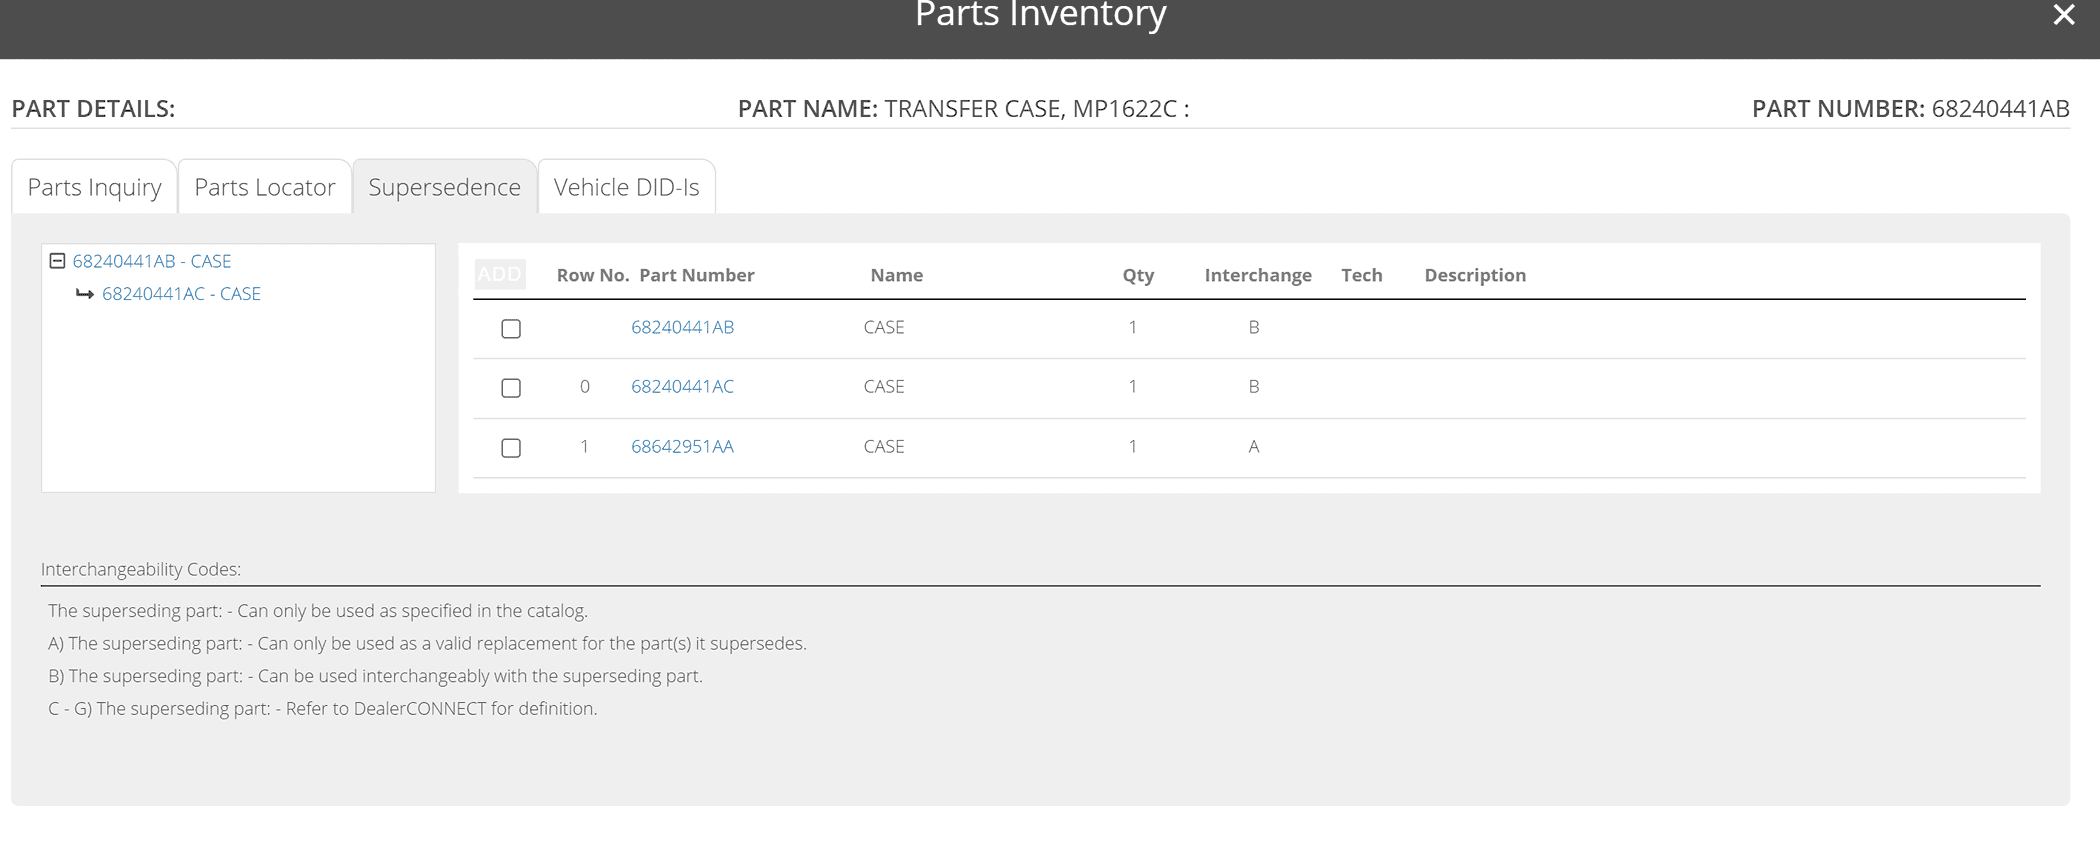
Task: Click the supersession arrow icon beside 68240441AC
Action: tap(85, 294)
